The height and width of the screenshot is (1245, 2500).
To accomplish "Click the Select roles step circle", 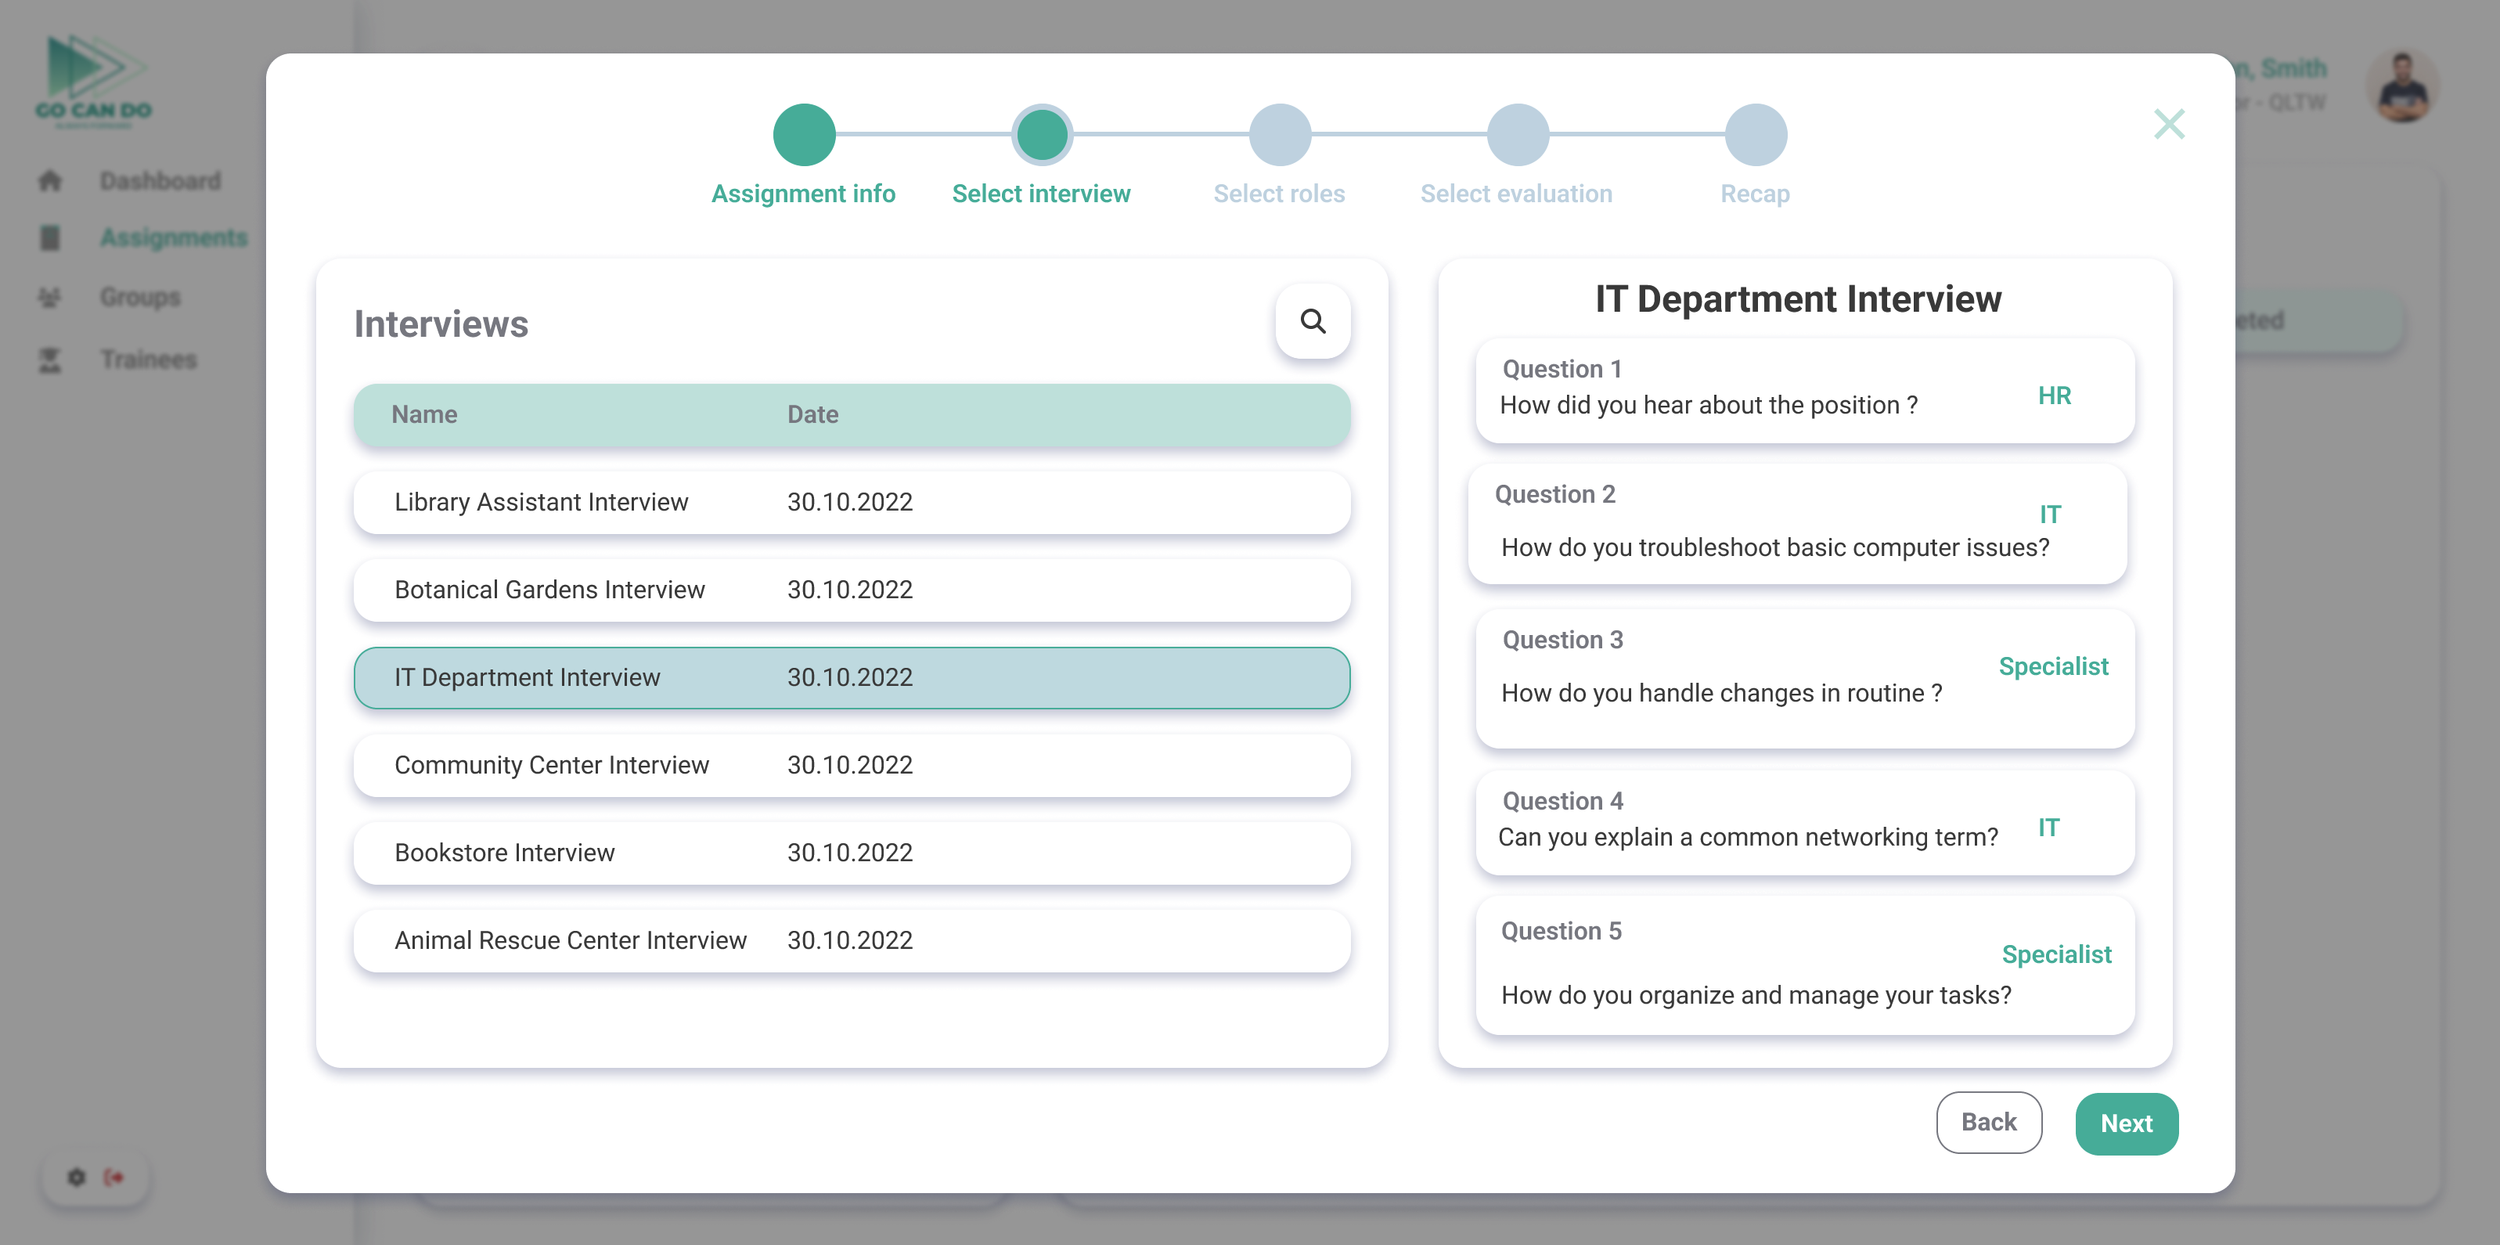I will 1279,135.
